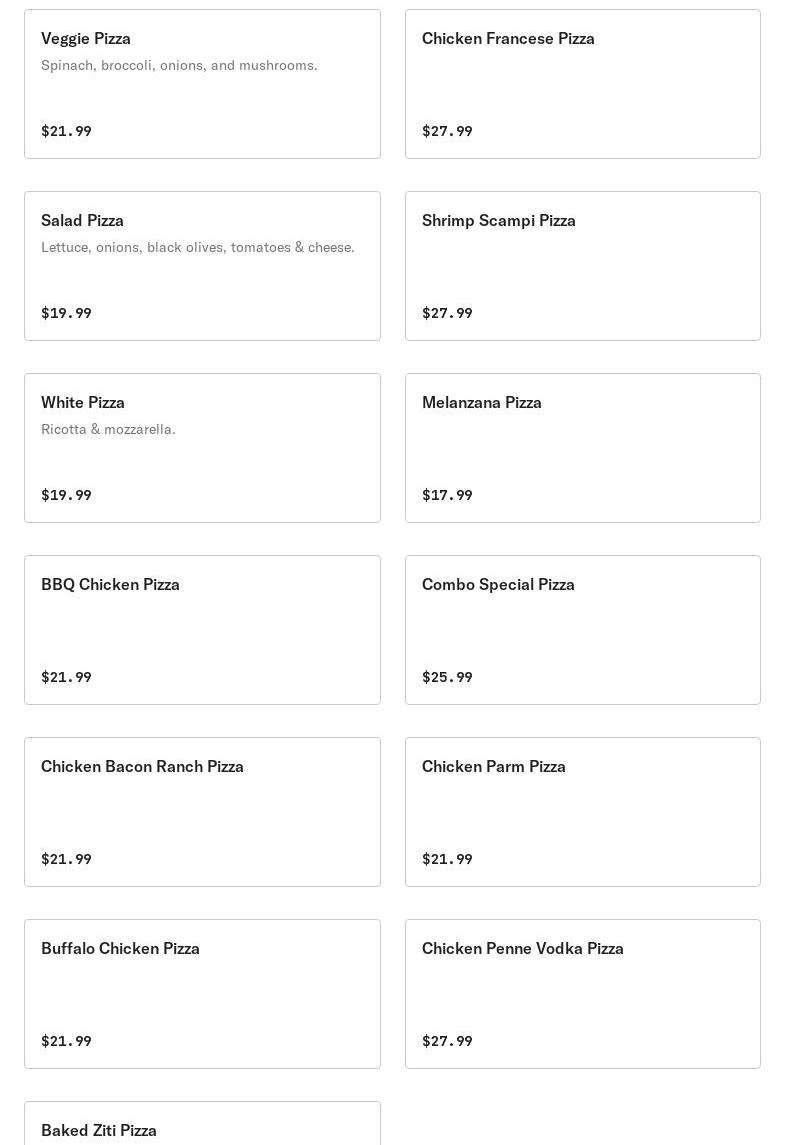Choose the Combo Special Pizza item
This screenshot has width=785, height=1145.
pyautogui.click(x=582, y=630)
